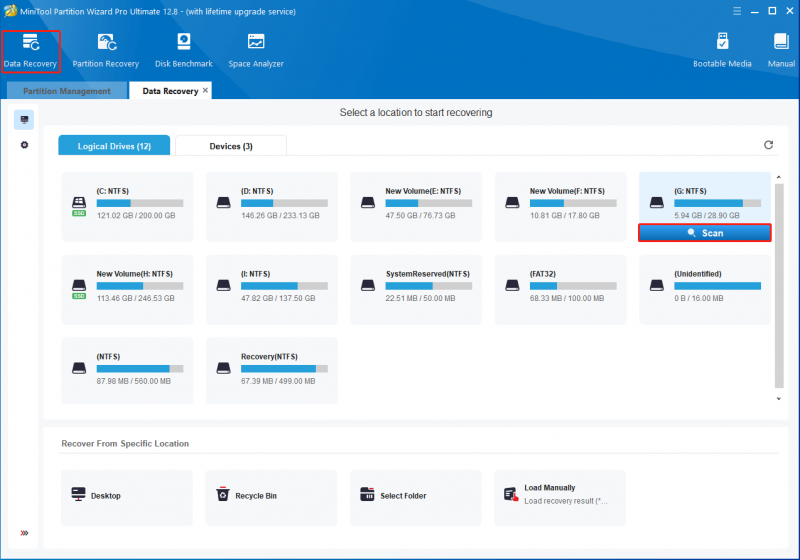Open the Disk Benchmark tool
The image size is (800, 560).
(x=184, y=51)
